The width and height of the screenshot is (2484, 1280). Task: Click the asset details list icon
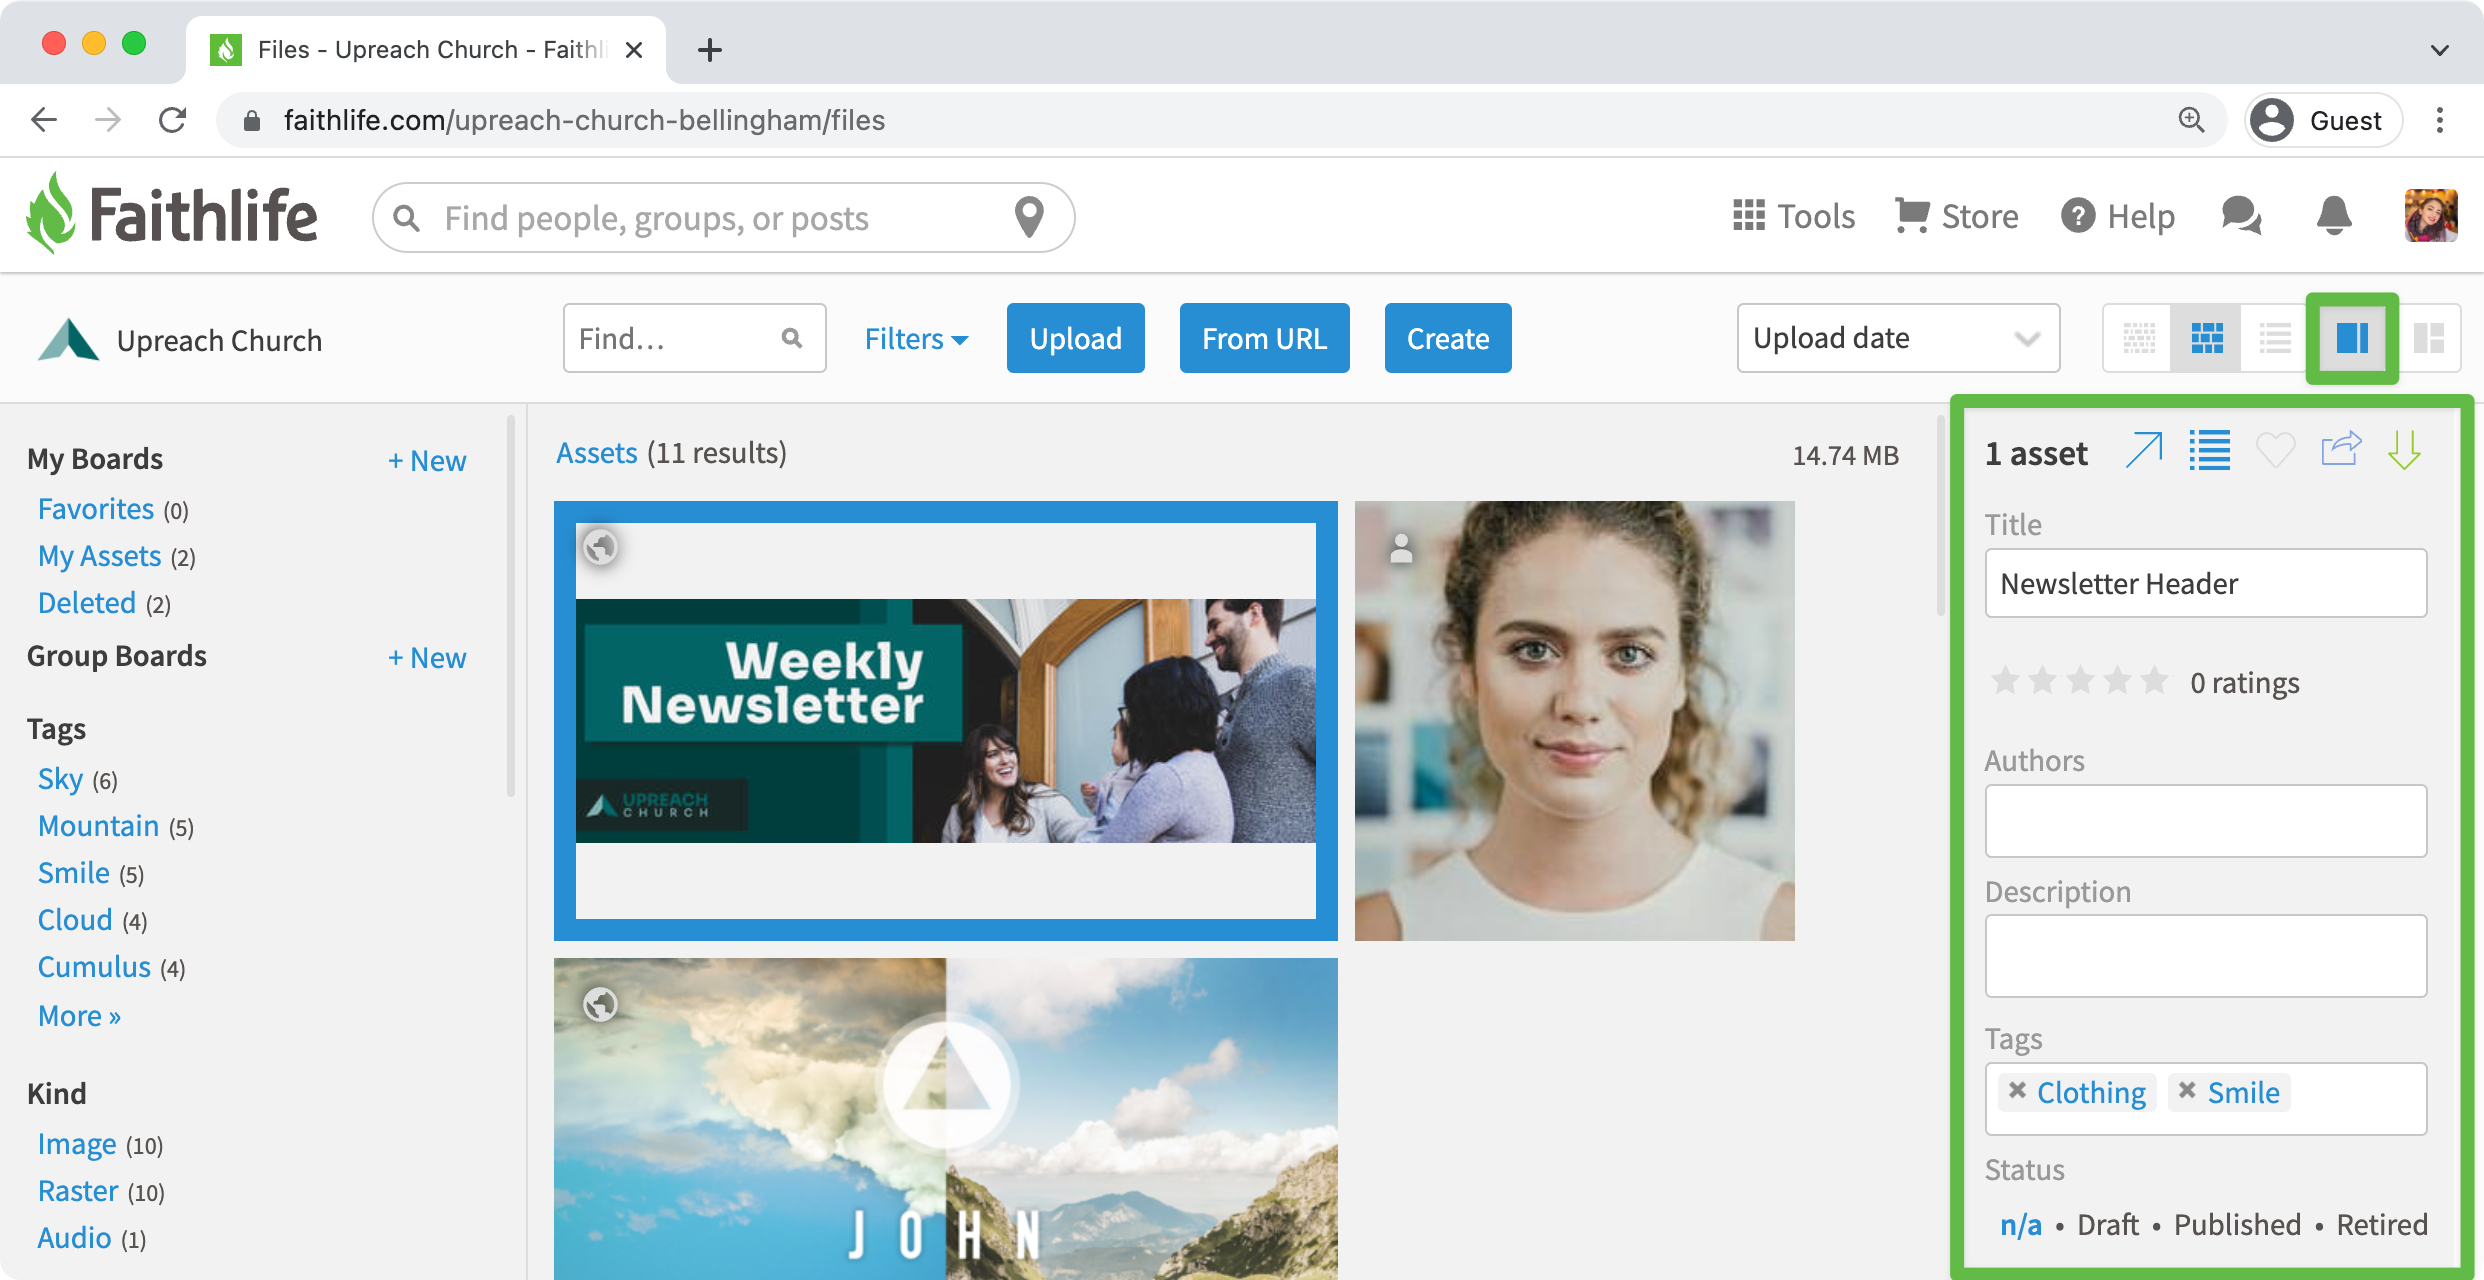[2210, 450]
